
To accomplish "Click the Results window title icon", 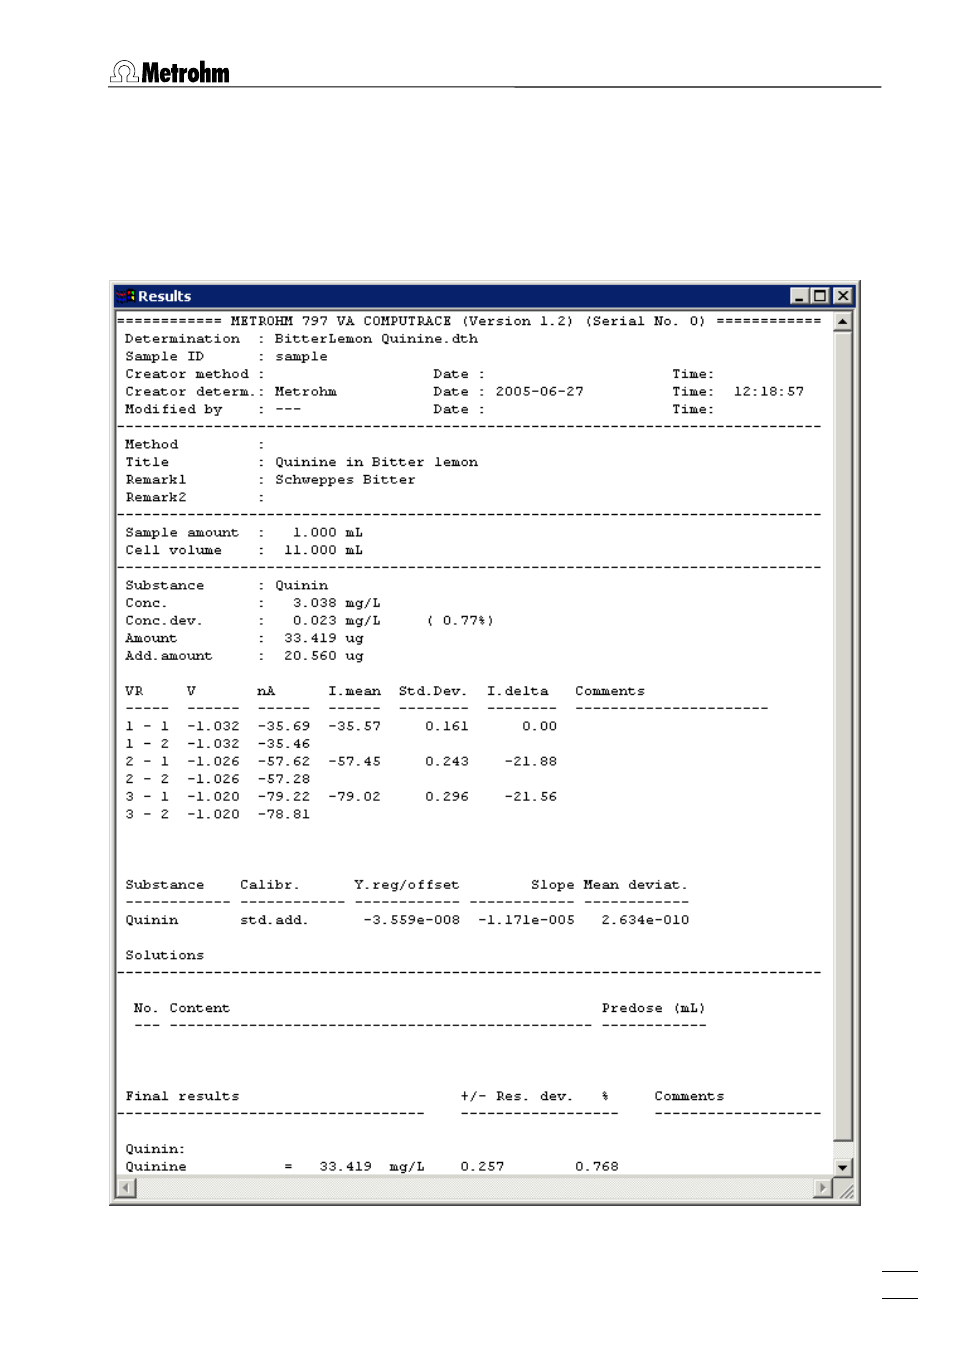I will pyautogui.click(x=126, y=296).
